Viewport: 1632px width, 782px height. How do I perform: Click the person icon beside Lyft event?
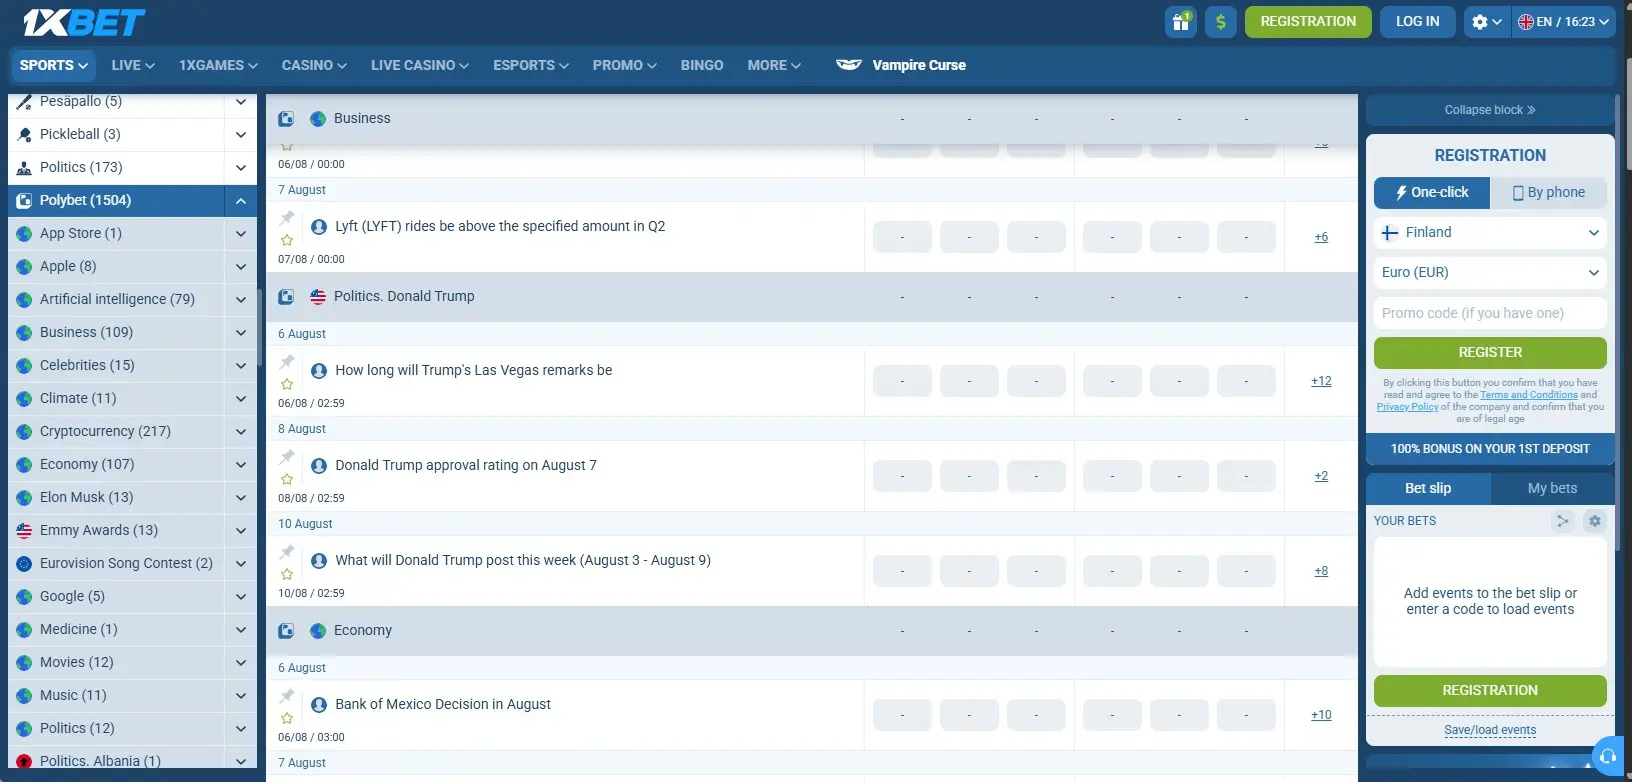tap(319, 227)
